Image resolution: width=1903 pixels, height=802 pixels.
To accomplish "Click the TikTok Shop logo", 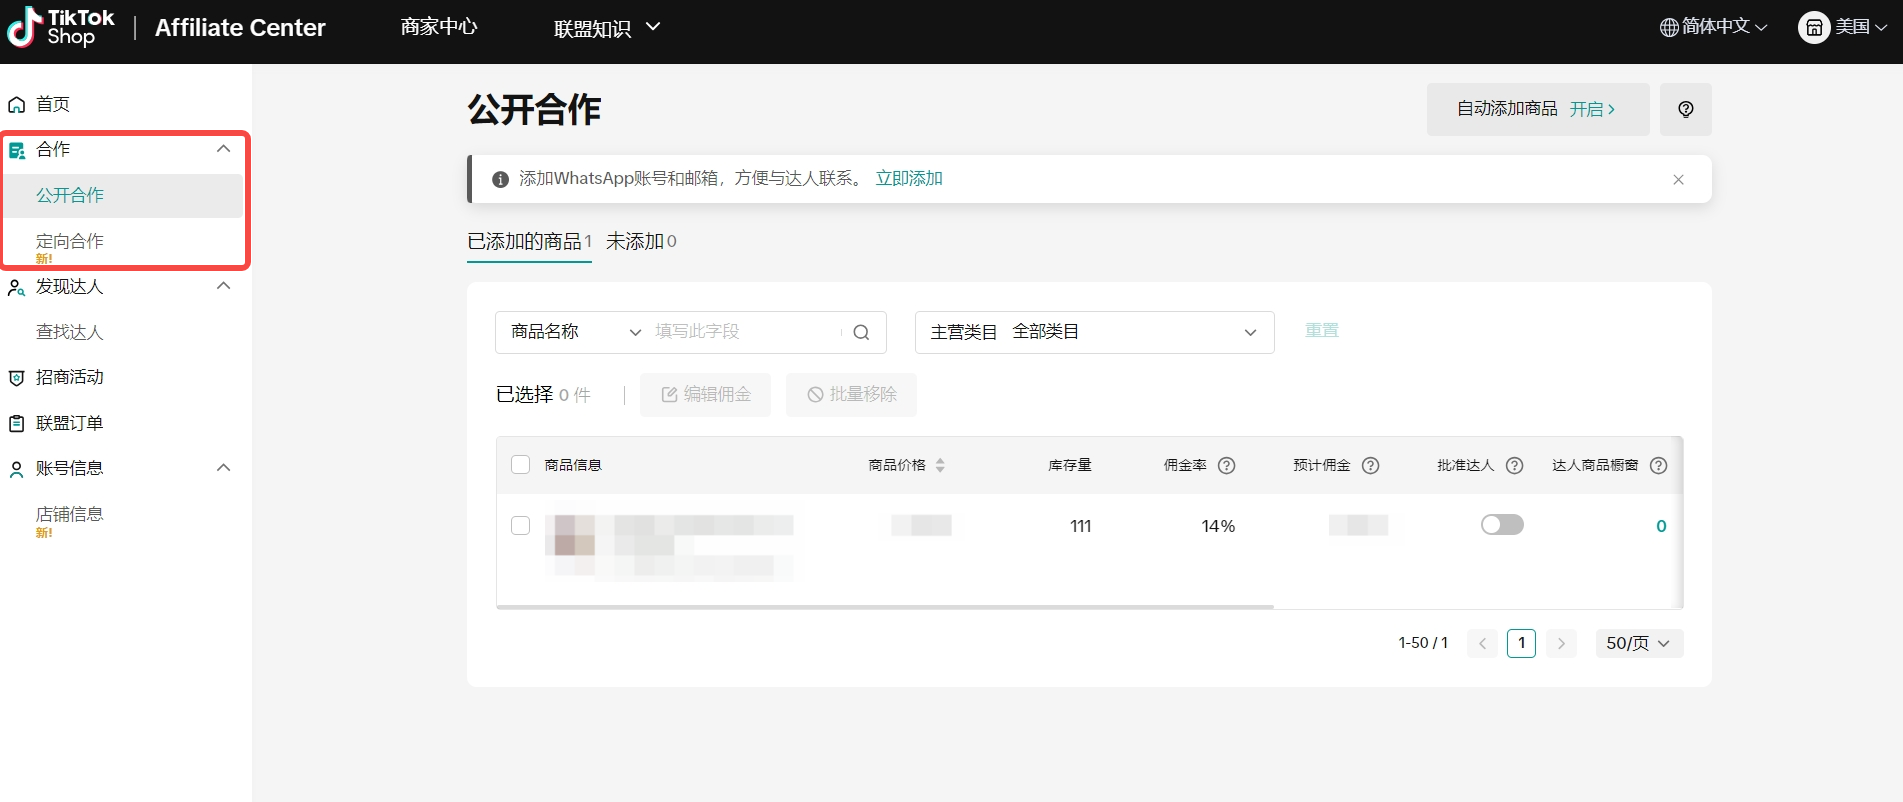I will click(62, 27).
